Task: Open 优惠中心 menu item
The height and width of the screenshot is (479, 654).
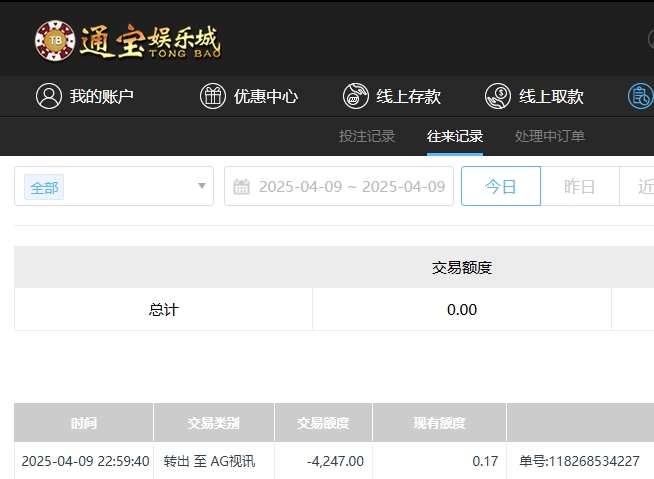Action: (x=249, y=96)
